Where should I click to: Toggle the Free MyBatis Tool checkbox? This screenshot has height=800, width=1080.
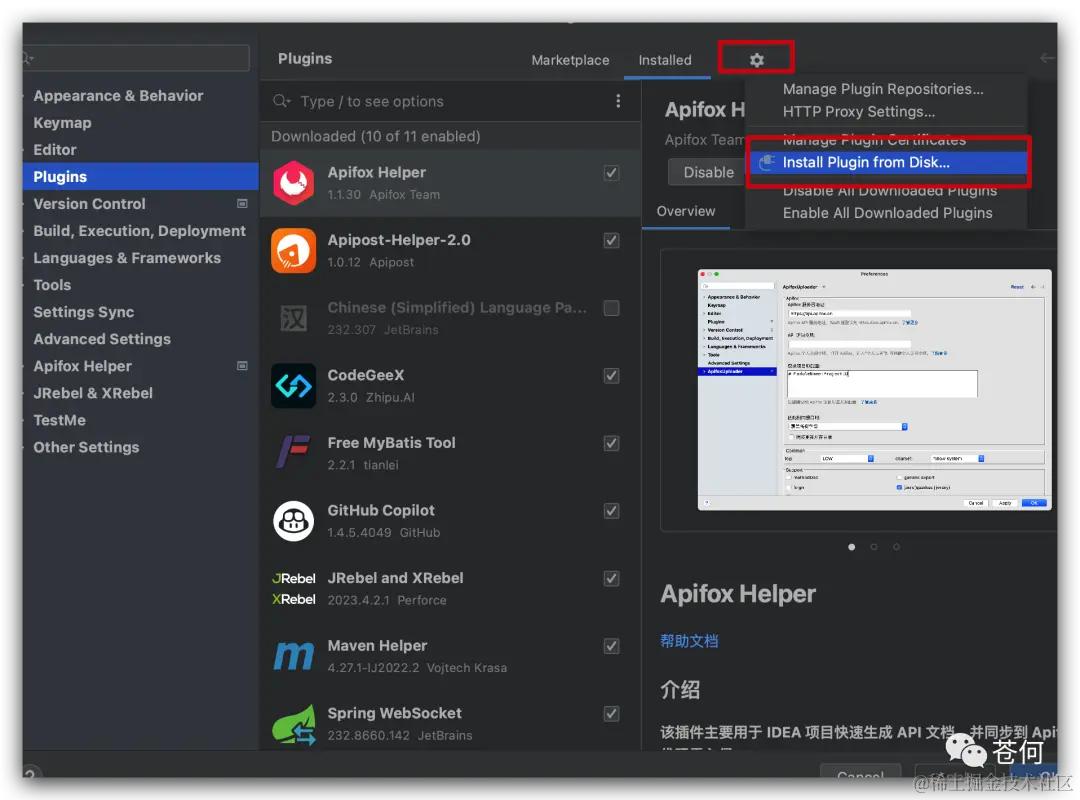[x=611, y=443]
